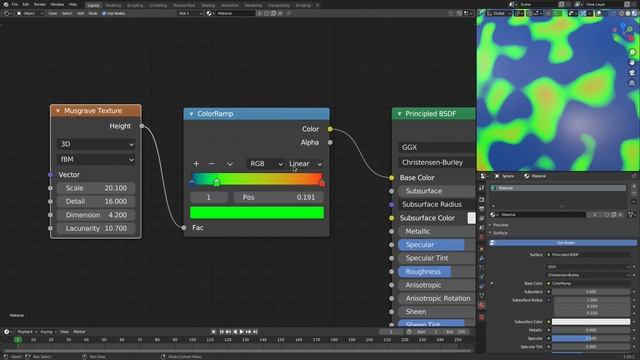640x360 pixels.
Task: Collapse the ColorRamp node
Action: click(191, 114)
